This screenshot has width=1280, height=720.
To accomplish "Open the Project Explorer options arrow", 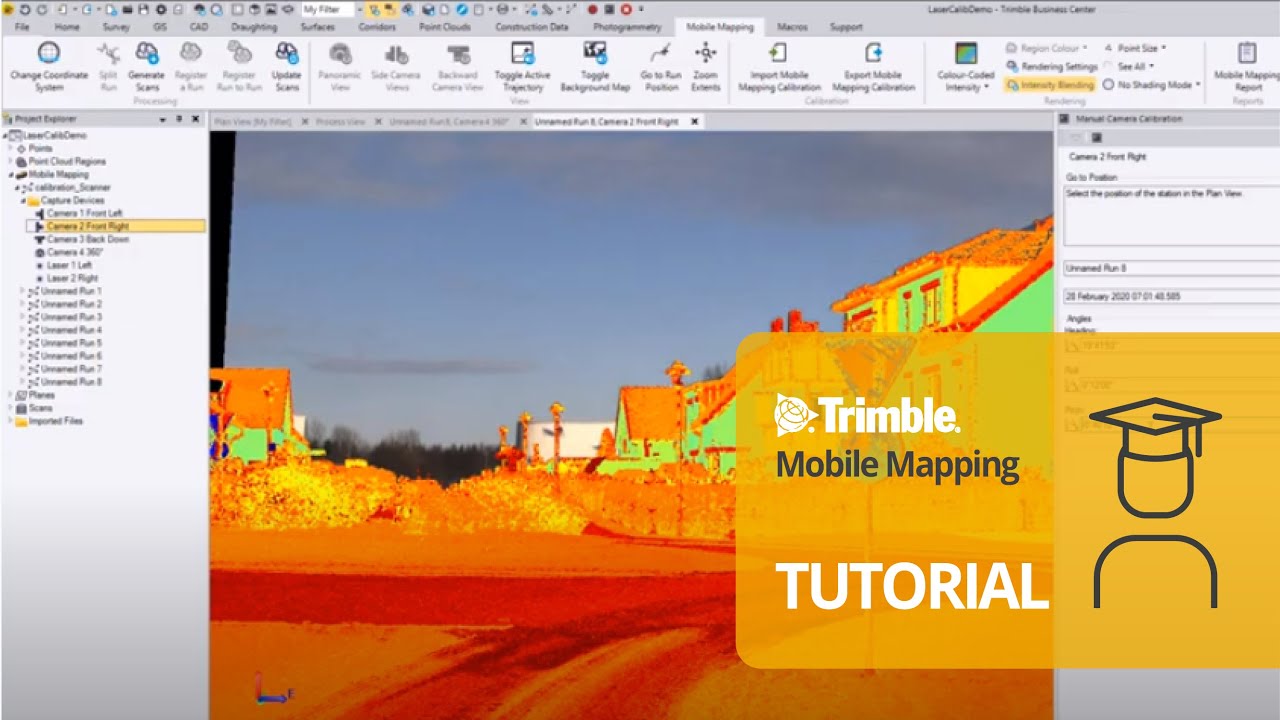I will click(x=162, y=119).
